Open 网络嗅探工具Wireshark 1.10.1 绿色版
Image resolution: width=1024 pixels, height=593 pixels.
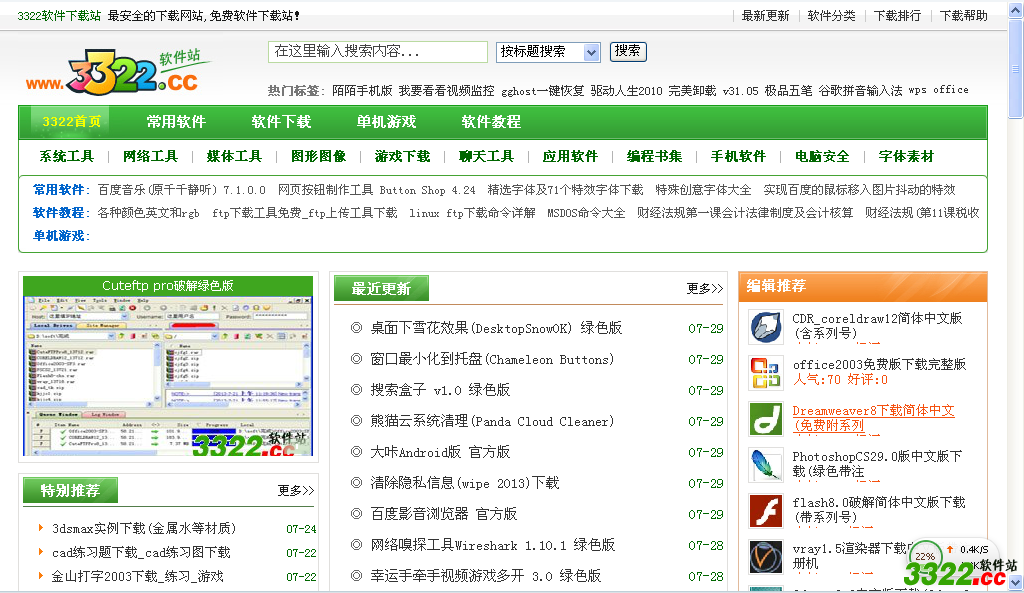point(493,545)
